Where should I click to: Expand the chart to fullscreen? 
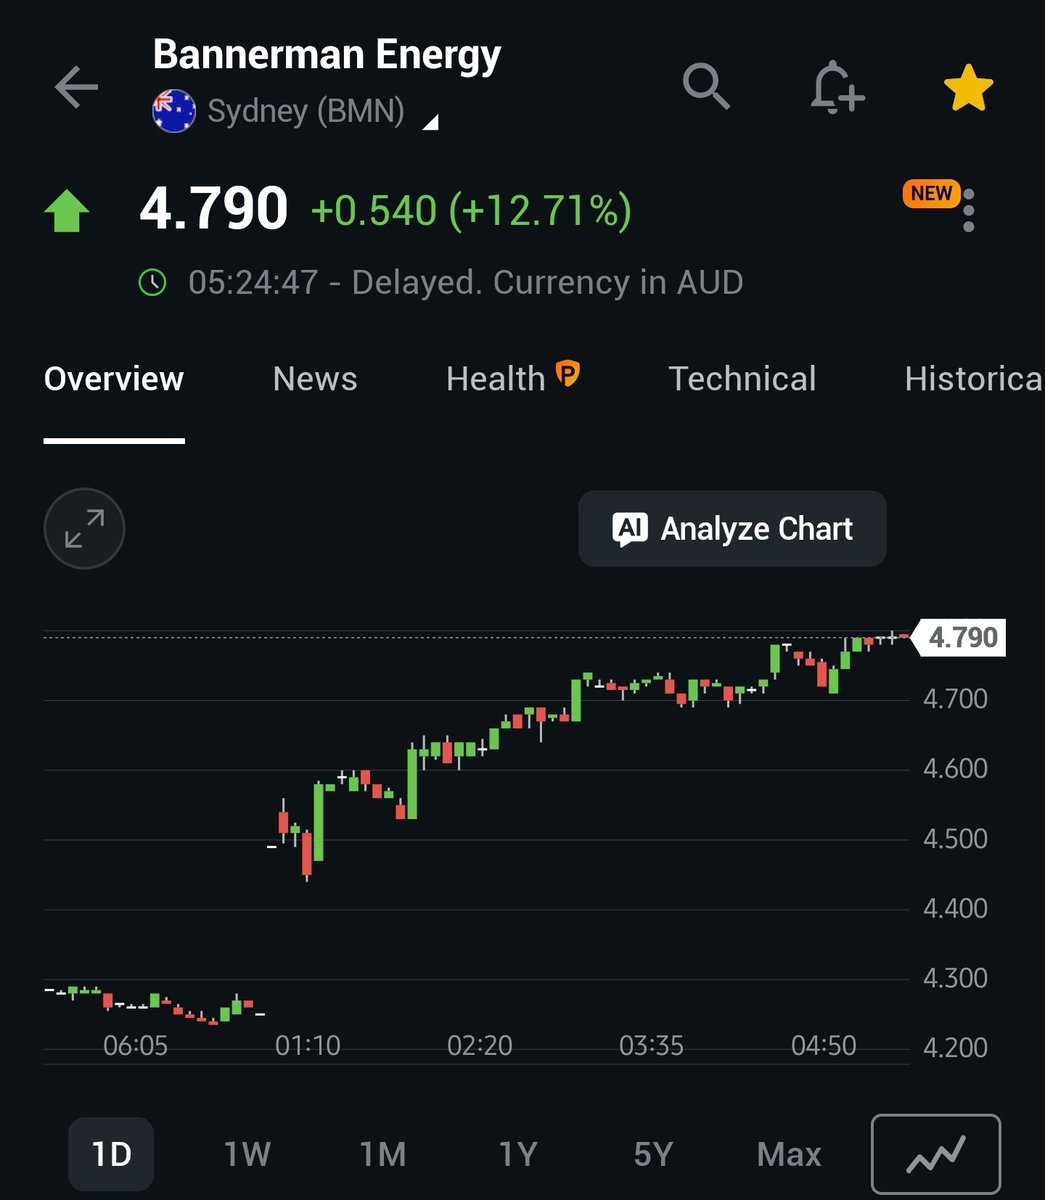(x=84, y=528)
